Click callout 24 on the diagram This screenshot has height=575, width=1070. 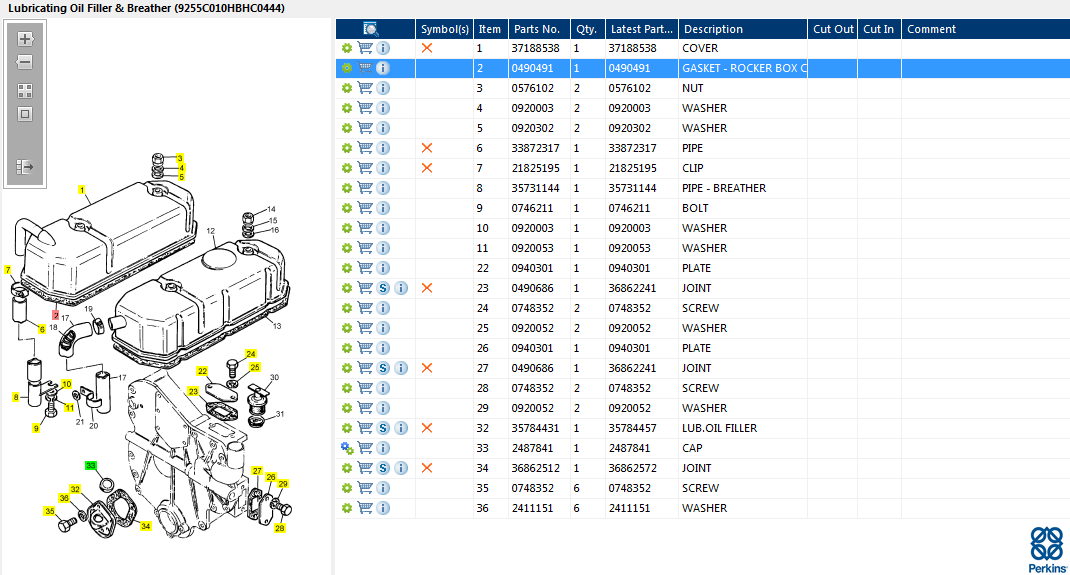point(250,354)
